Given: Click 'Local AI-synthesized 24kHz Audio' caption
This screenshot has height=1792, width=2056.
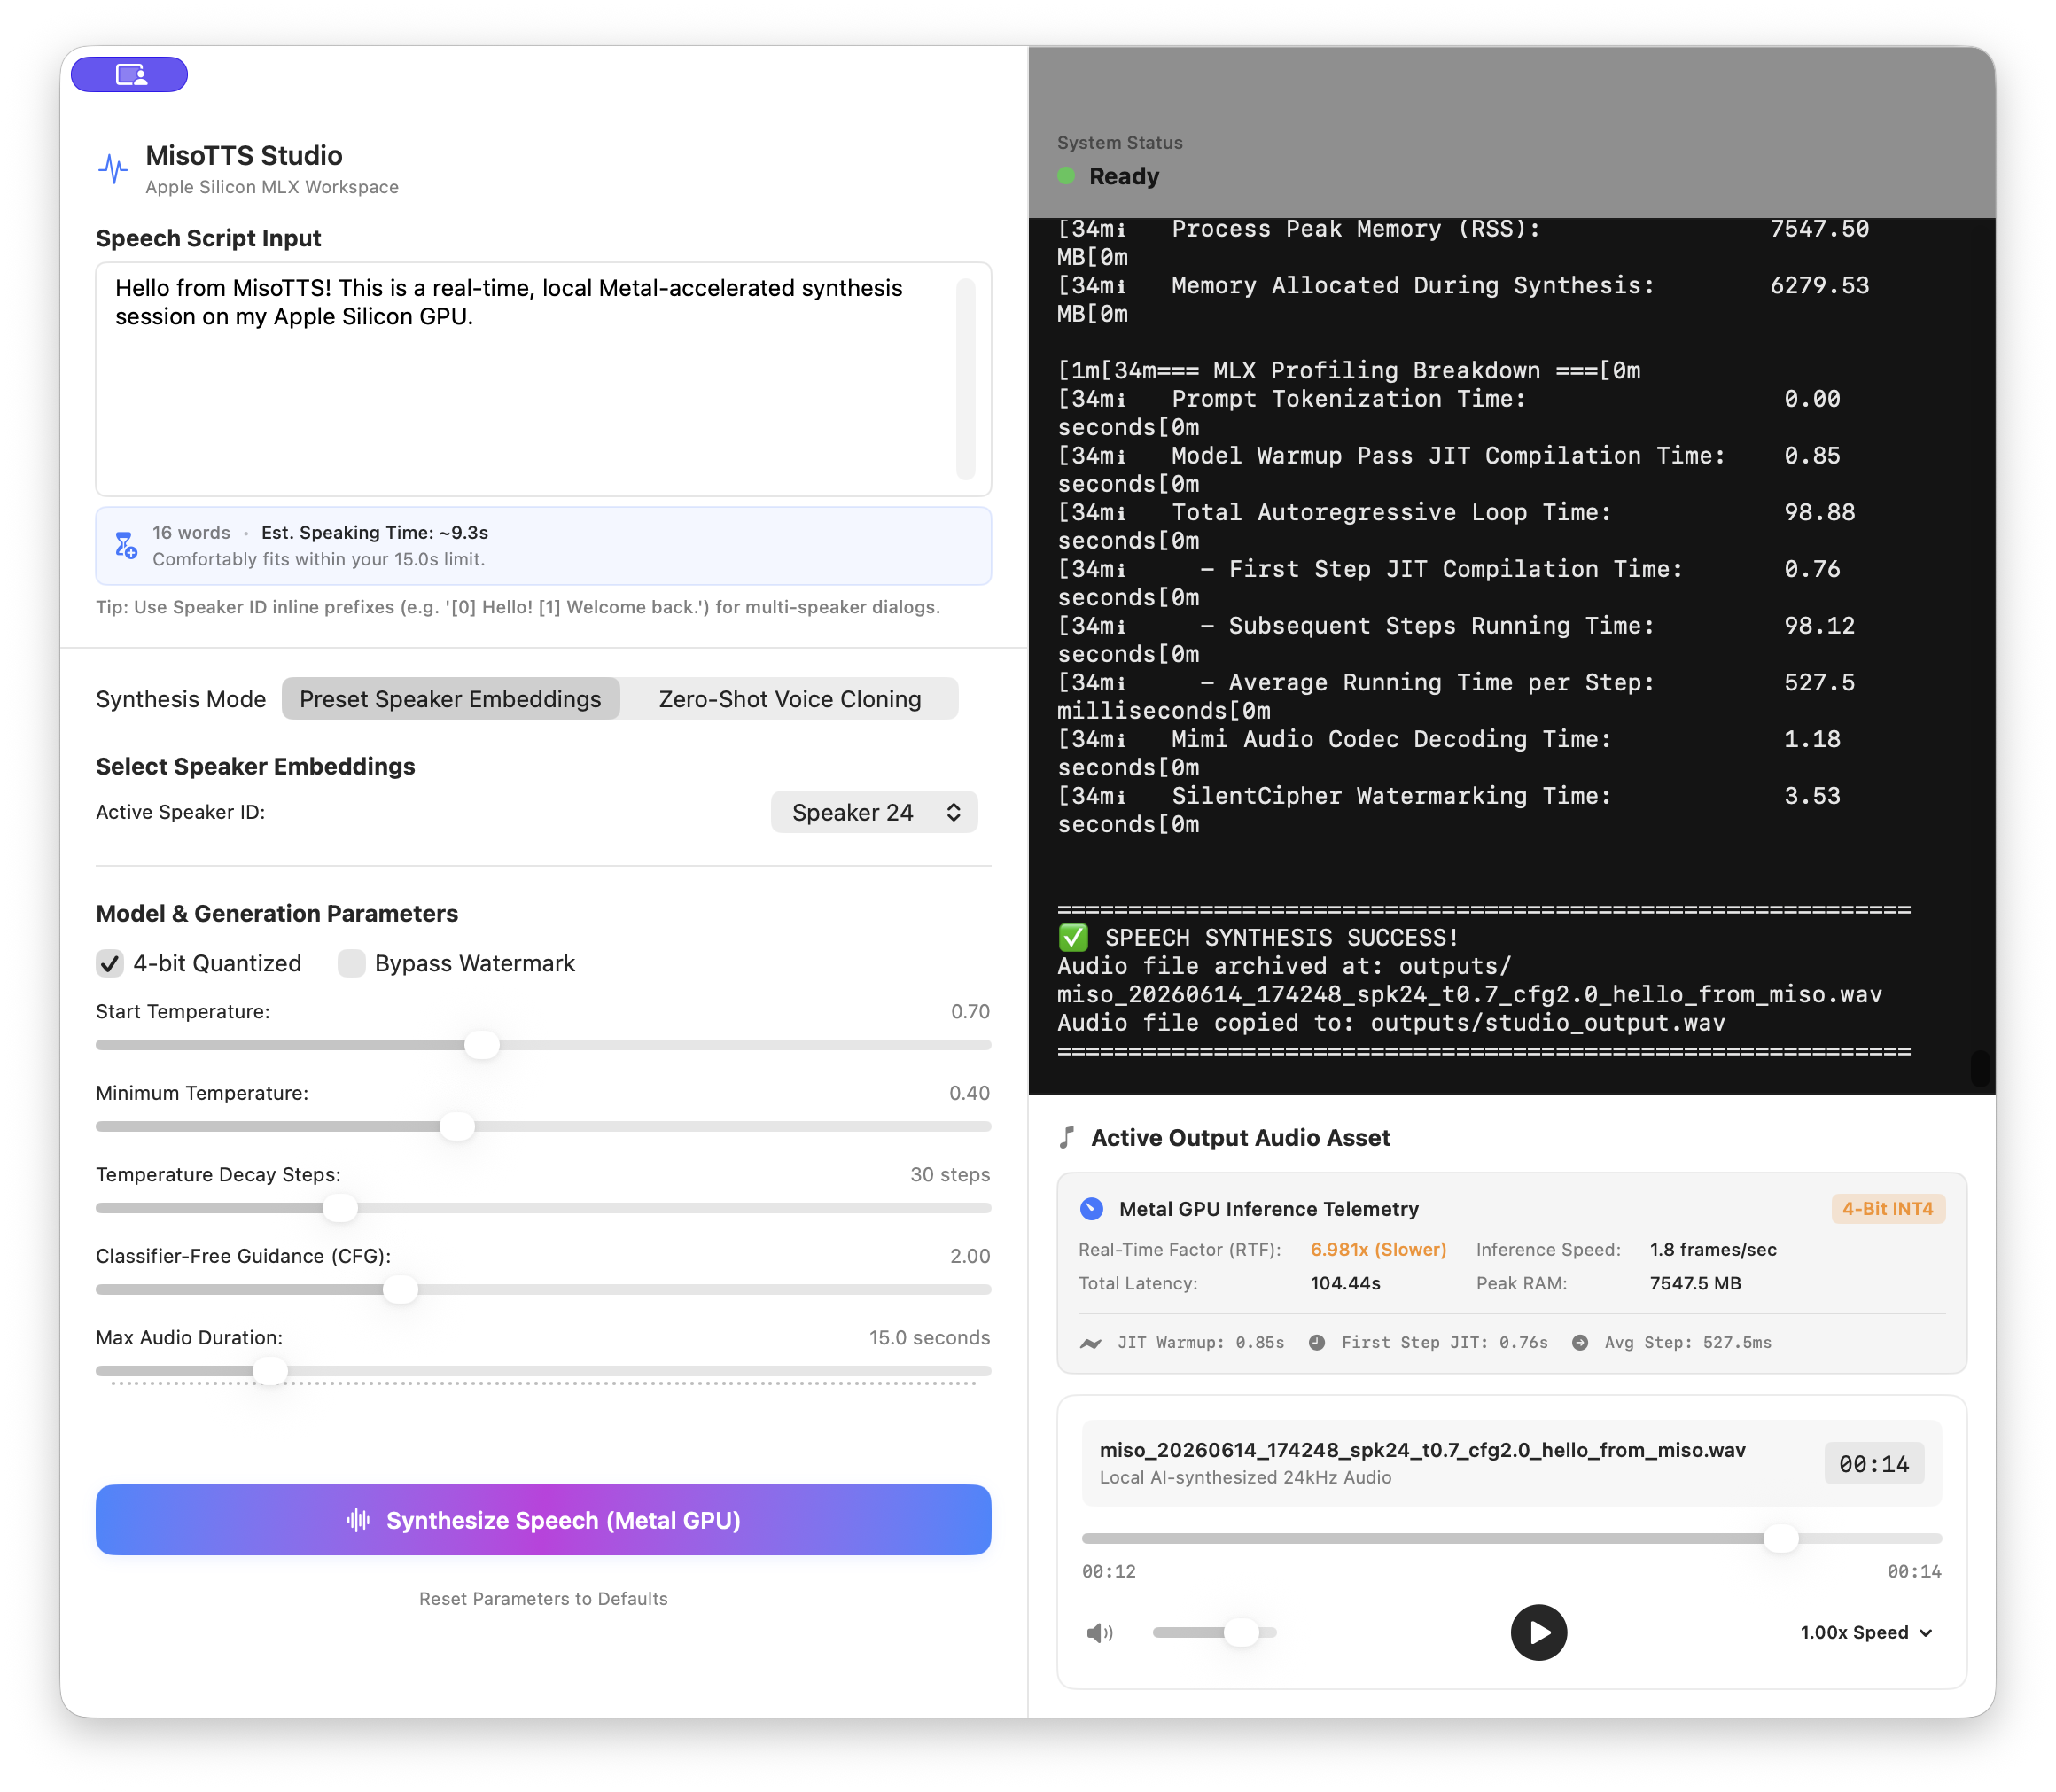Looking at the screenshot, I should pos(1245,1477).
